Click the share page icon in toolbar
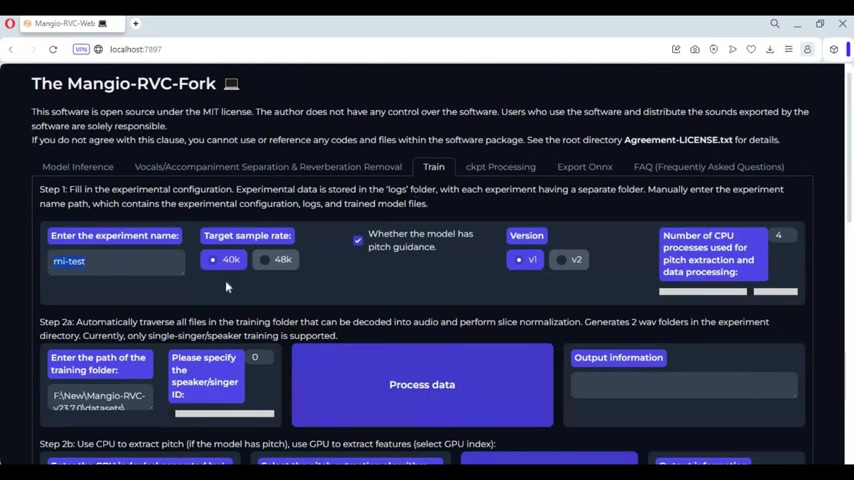 (x=676, y=49)
